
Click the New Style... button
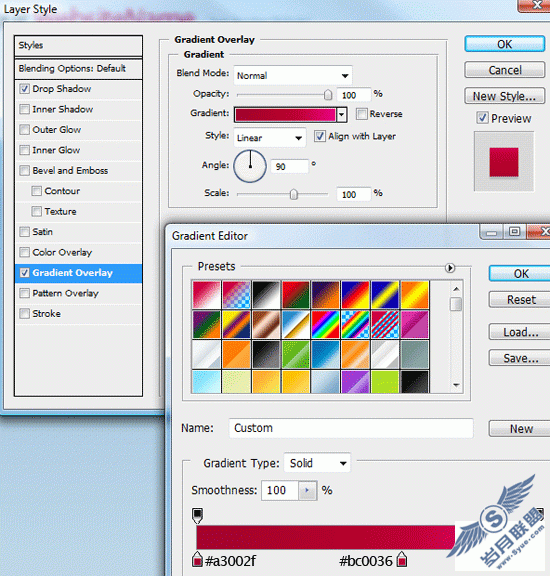point(504,96)
